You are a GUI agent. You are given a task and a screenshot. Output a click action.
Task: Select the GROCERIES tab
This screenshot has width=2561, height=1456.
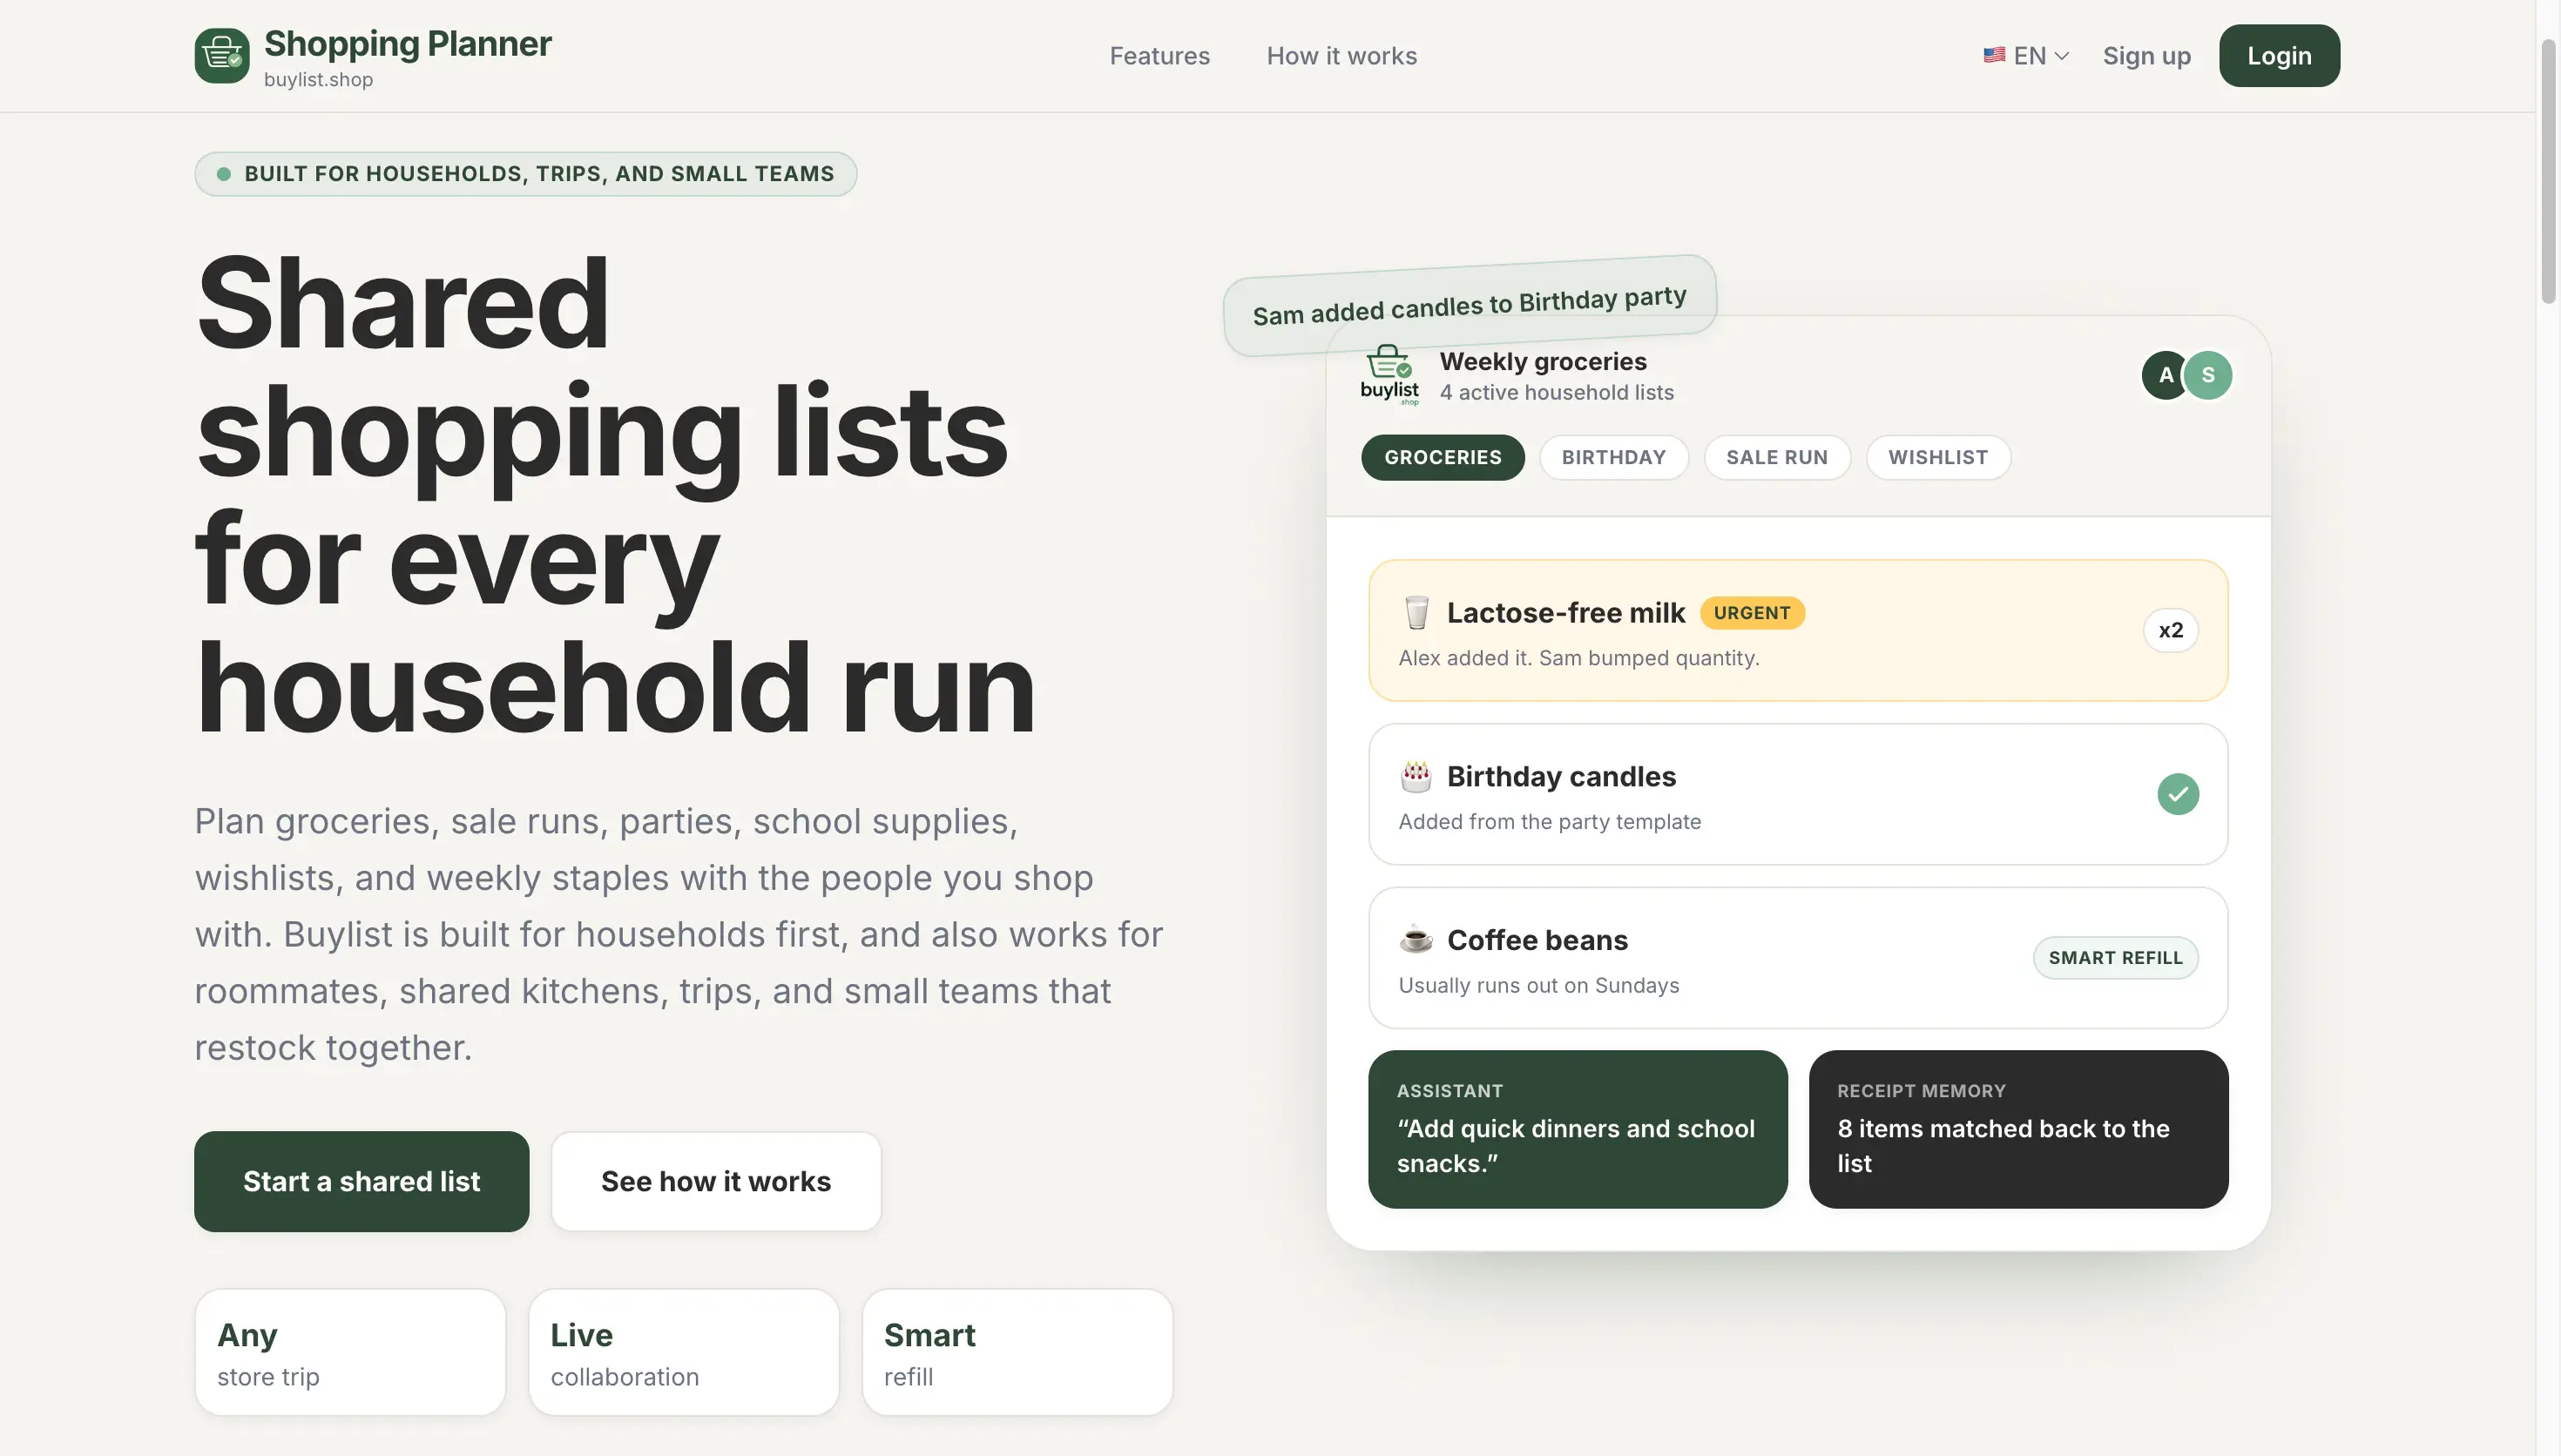pyautogui.click(x=1442, y=458)
